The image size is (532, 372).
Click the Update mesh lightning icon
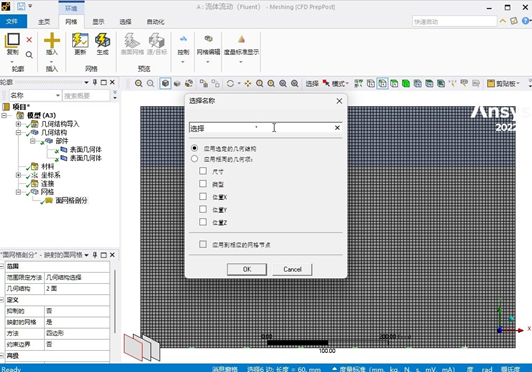click(x=80, y=40)
